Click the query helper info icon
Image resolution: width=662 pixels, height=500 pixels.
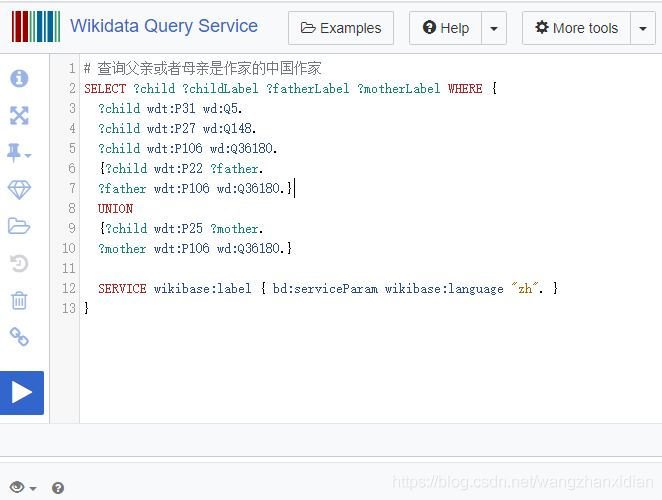(x=19, y=78)
